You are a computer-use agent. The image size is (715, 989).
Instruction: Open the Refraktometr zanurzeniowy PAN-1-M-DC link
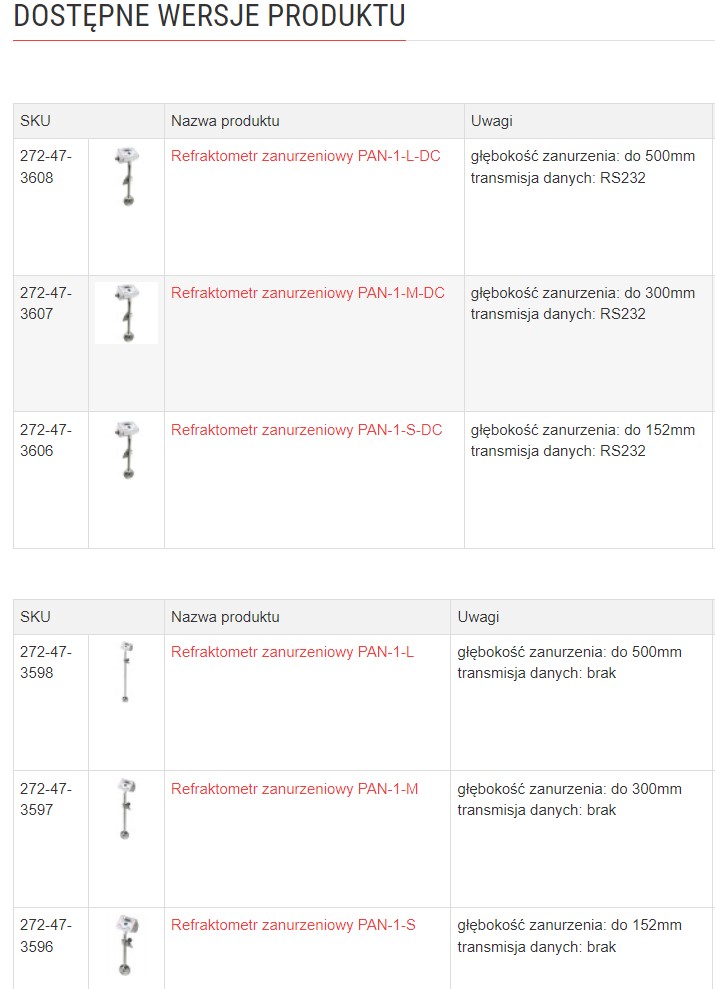tap(307, 293)
